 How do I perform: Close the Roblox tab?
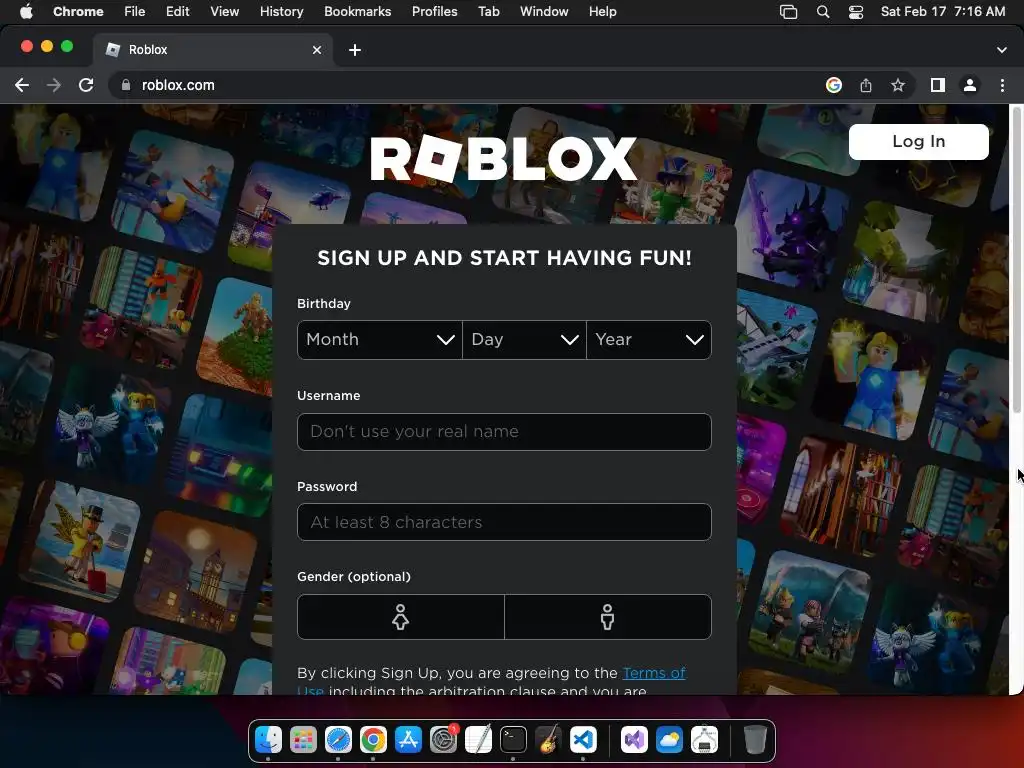click(317, 50)
